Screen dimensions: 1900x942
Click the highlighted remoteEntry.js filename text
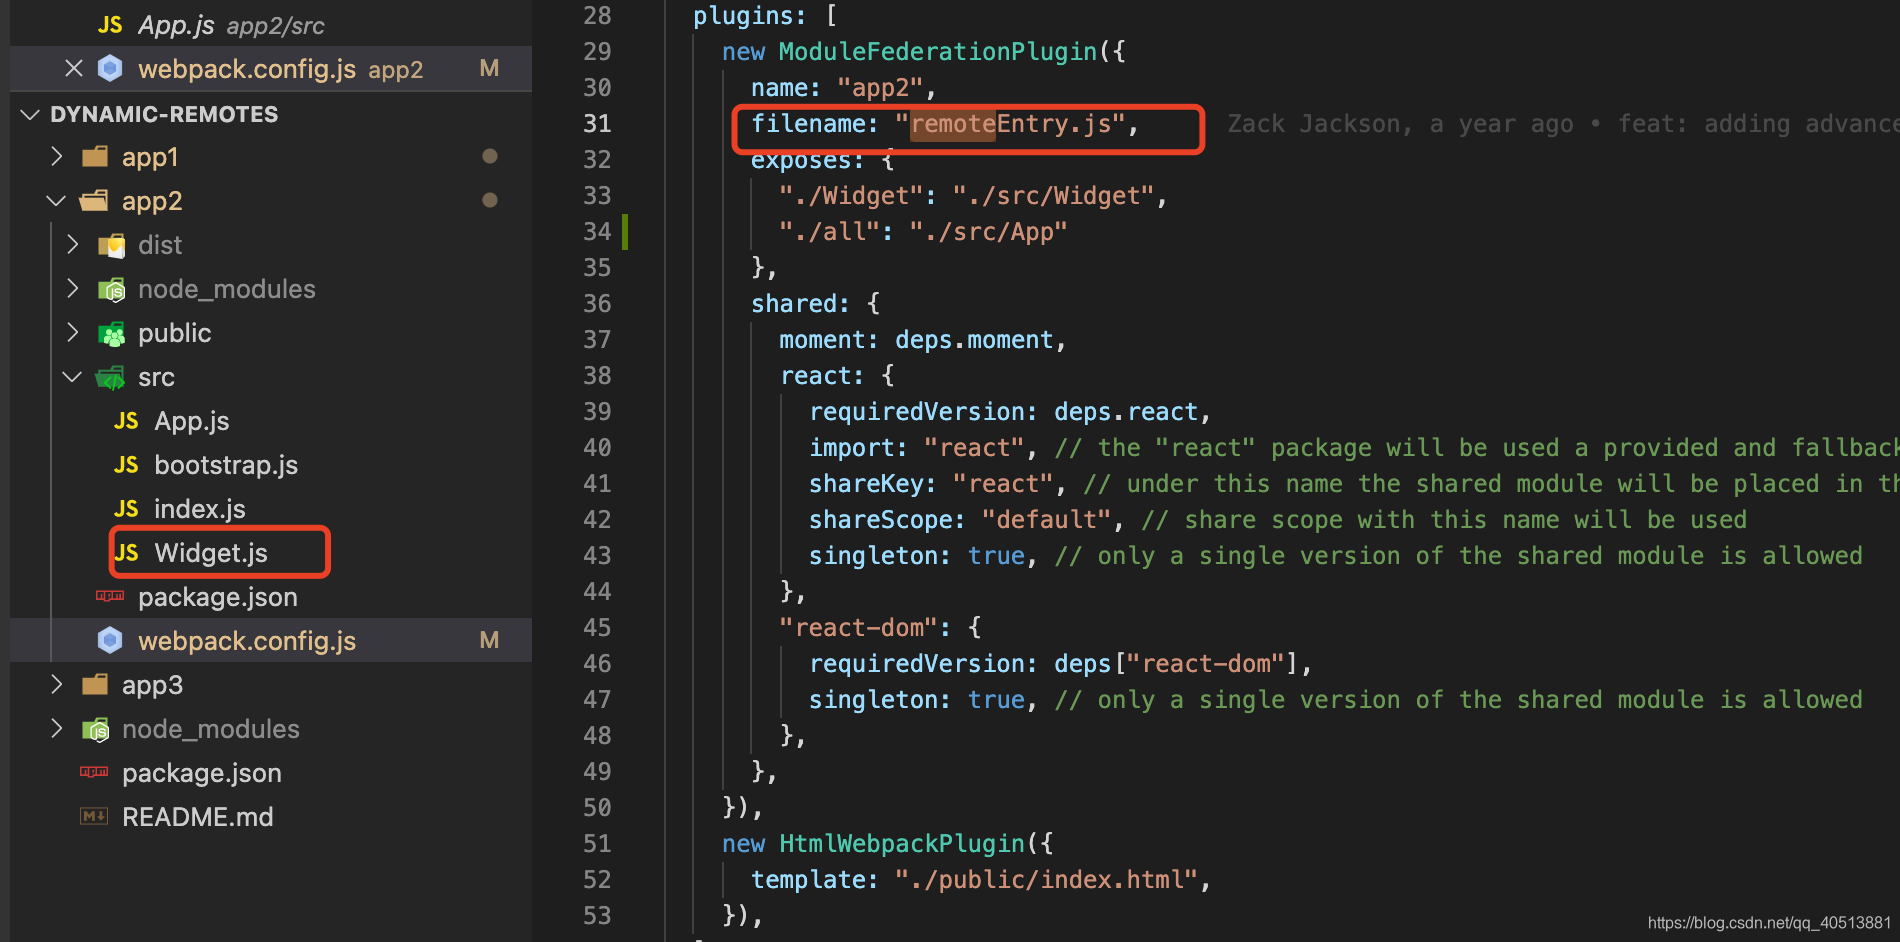(1012, 123)
